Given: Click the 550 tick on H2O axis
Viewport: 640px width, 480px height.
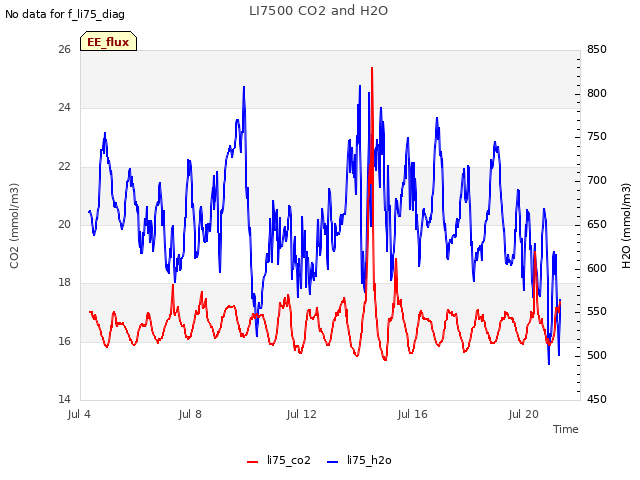Looking at the screenshot, I should click(x=597, y=312).
